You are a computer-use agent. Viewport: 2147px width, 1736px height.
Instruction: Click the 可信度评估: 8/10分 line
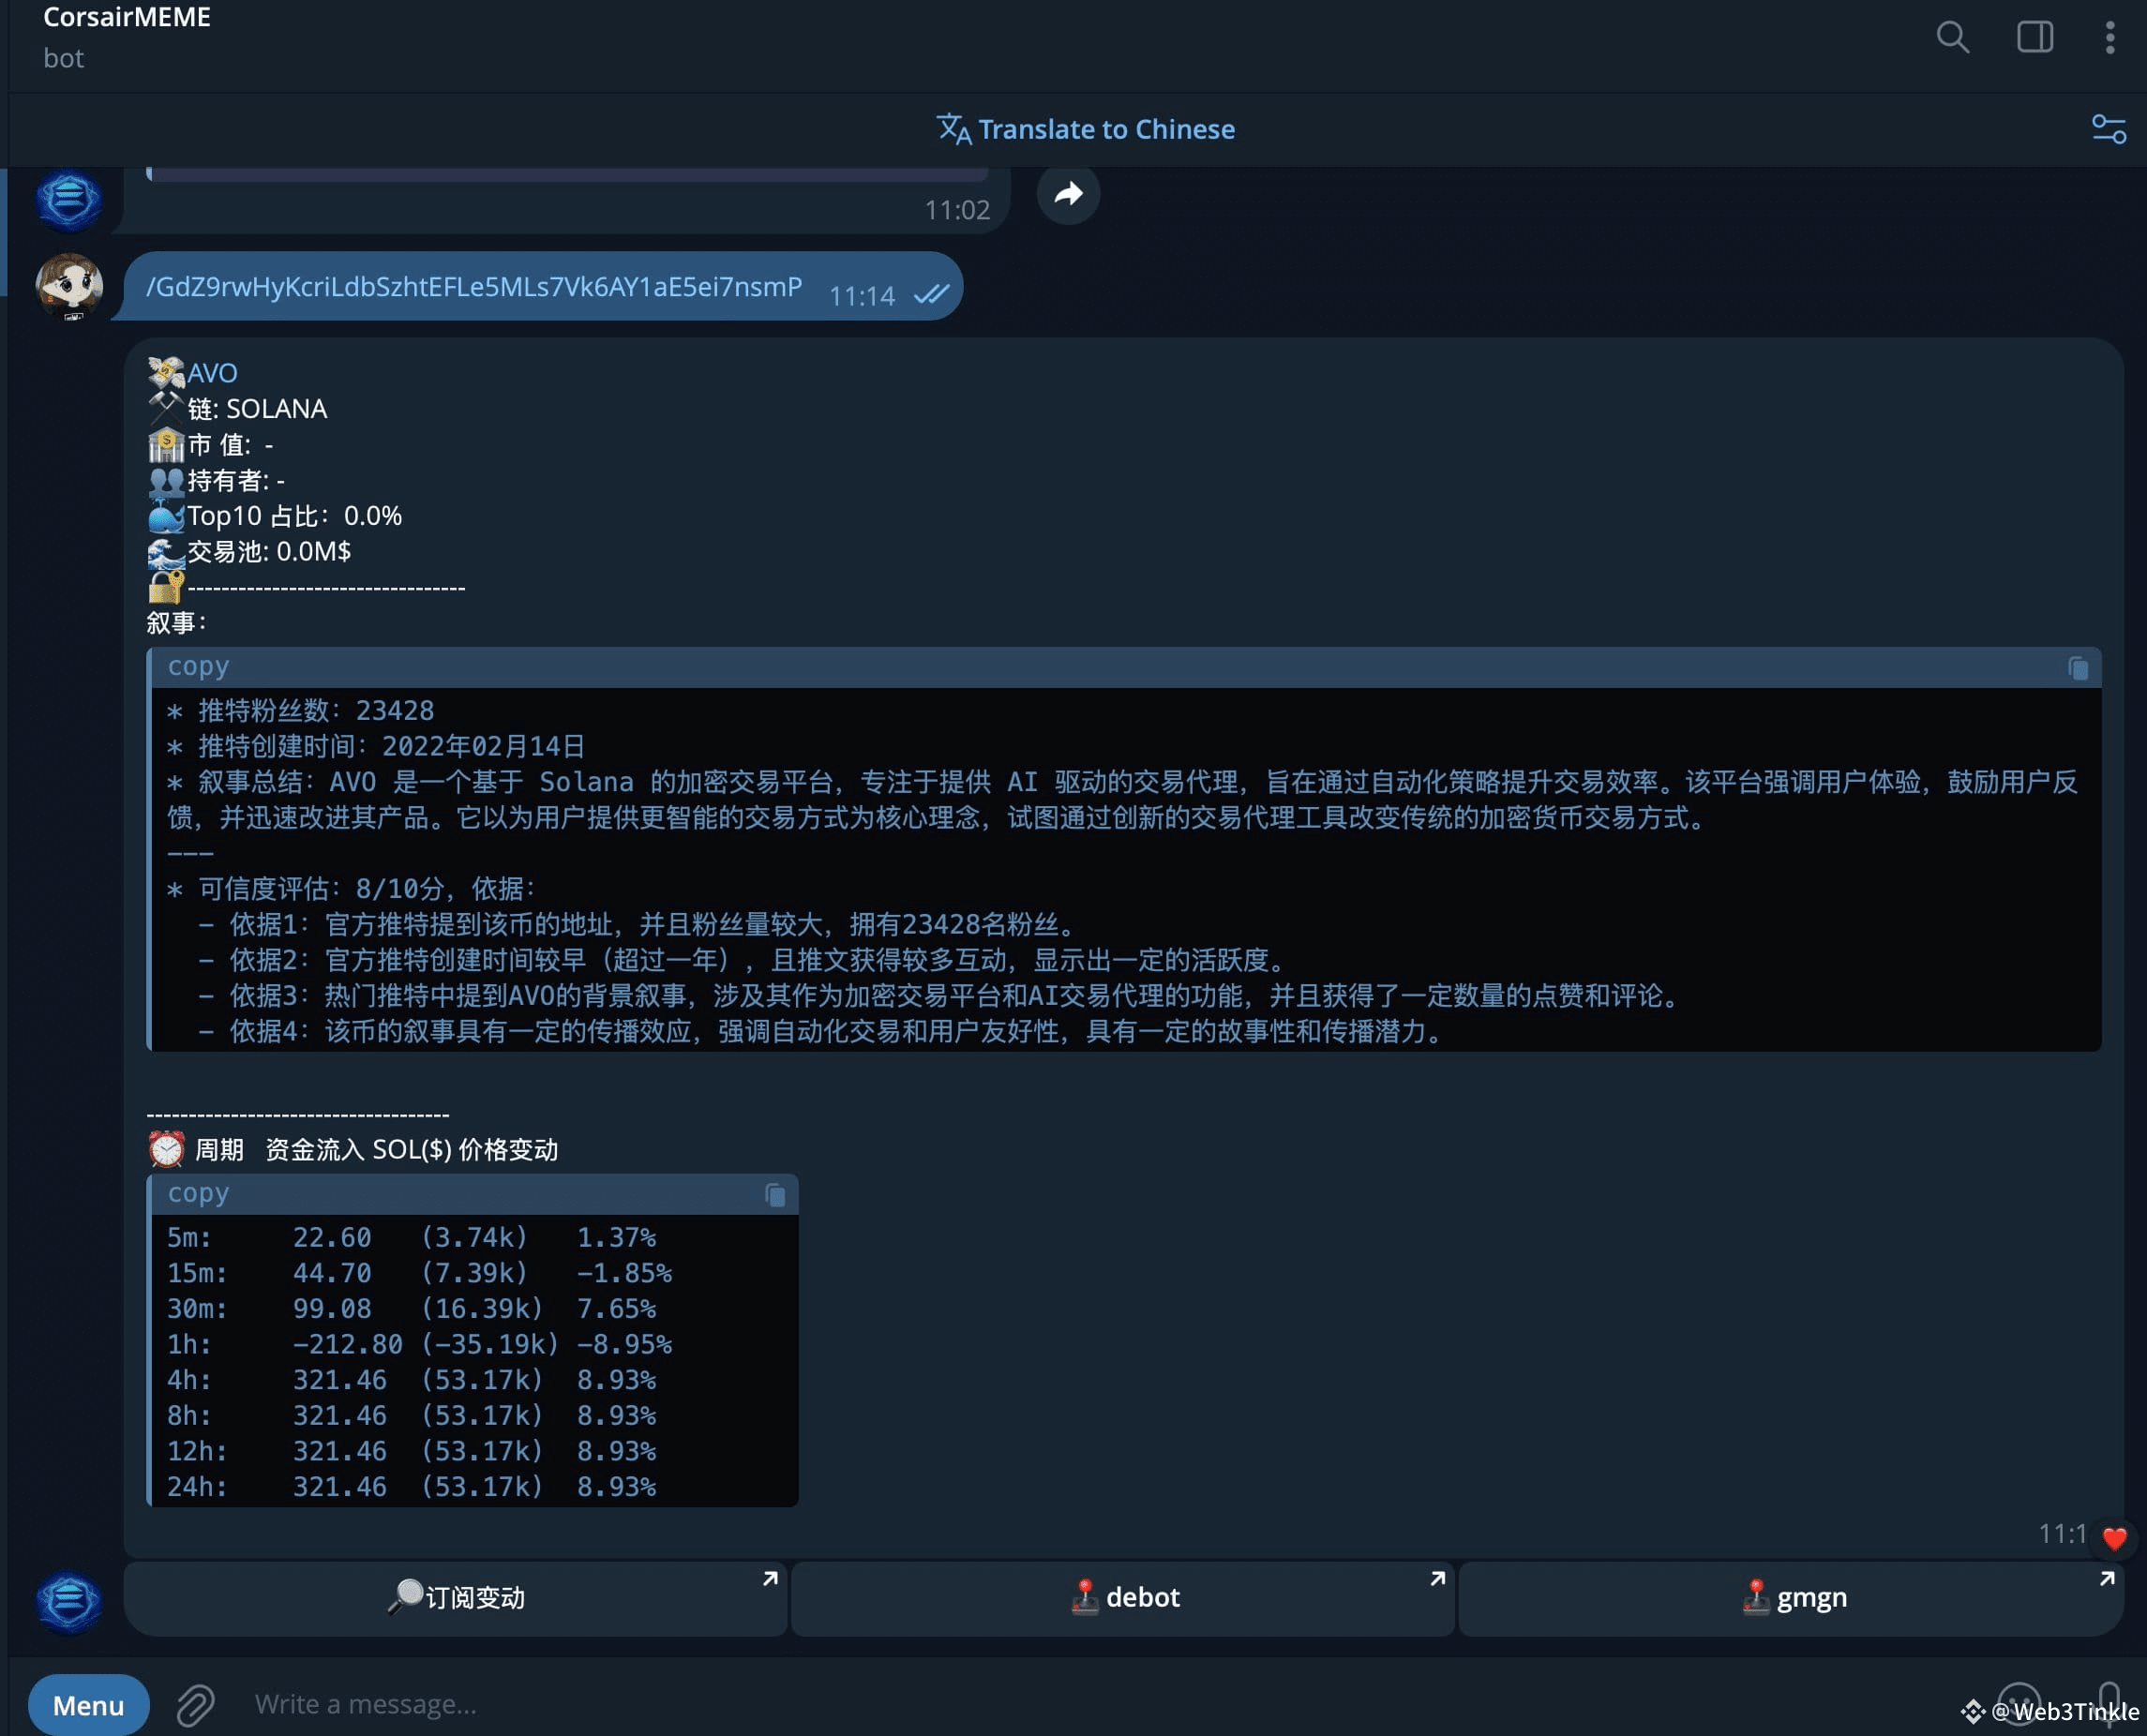point(352,889)
